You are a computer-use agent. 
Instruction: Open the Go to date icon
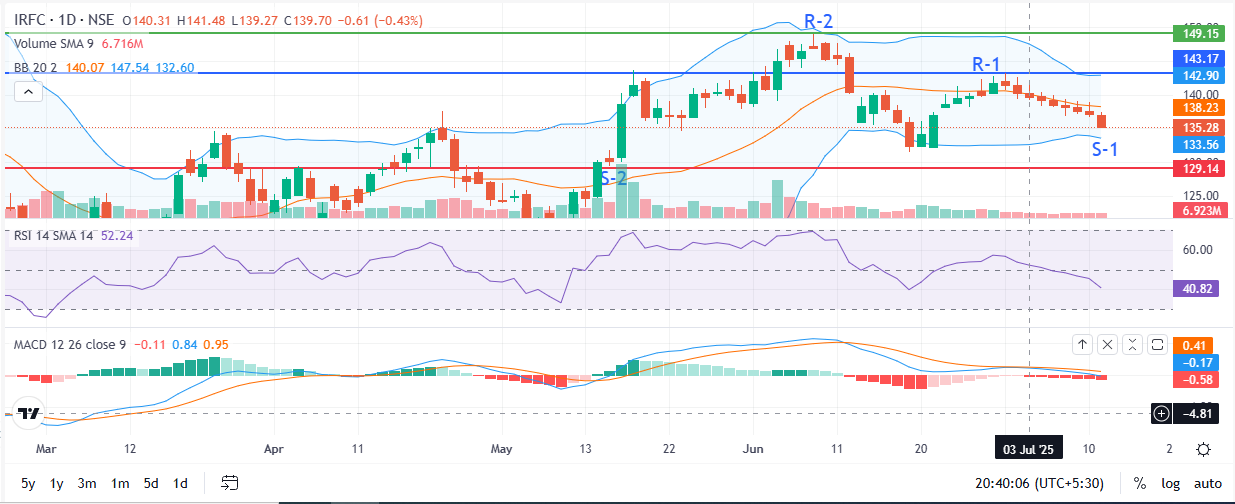click(x=230, y=482)
